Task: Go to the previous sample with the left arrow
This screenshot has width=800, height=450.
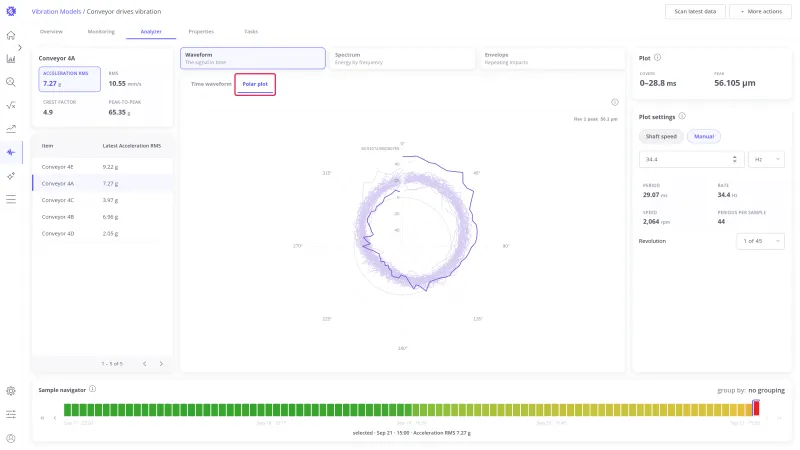Action: click(55, 418)
